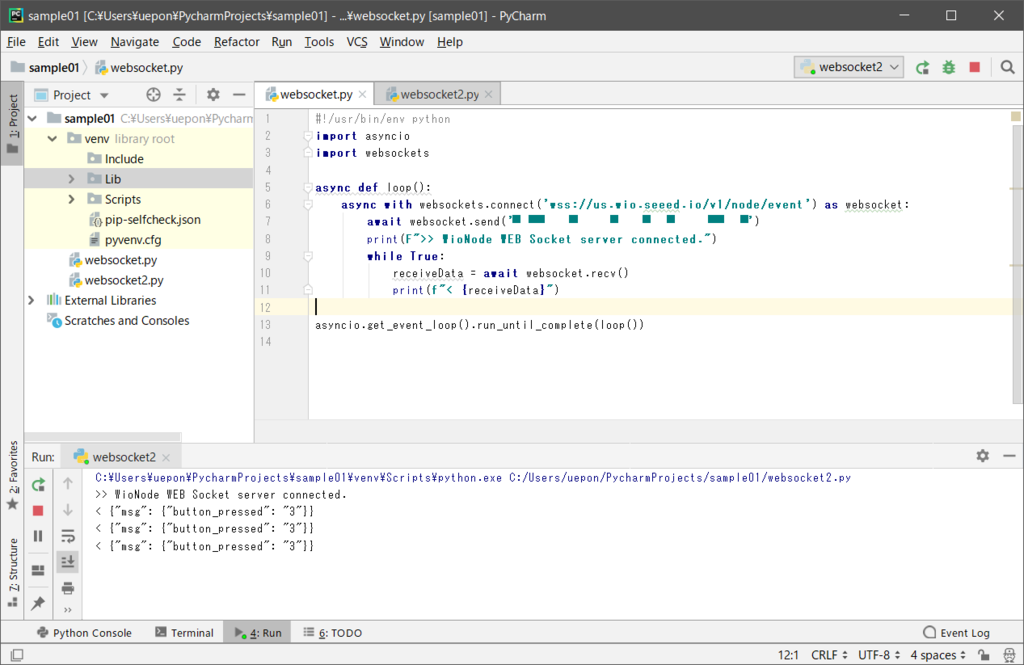1024x665 pixels.
Task: Open the Terminal tool window
Action: 184,633
